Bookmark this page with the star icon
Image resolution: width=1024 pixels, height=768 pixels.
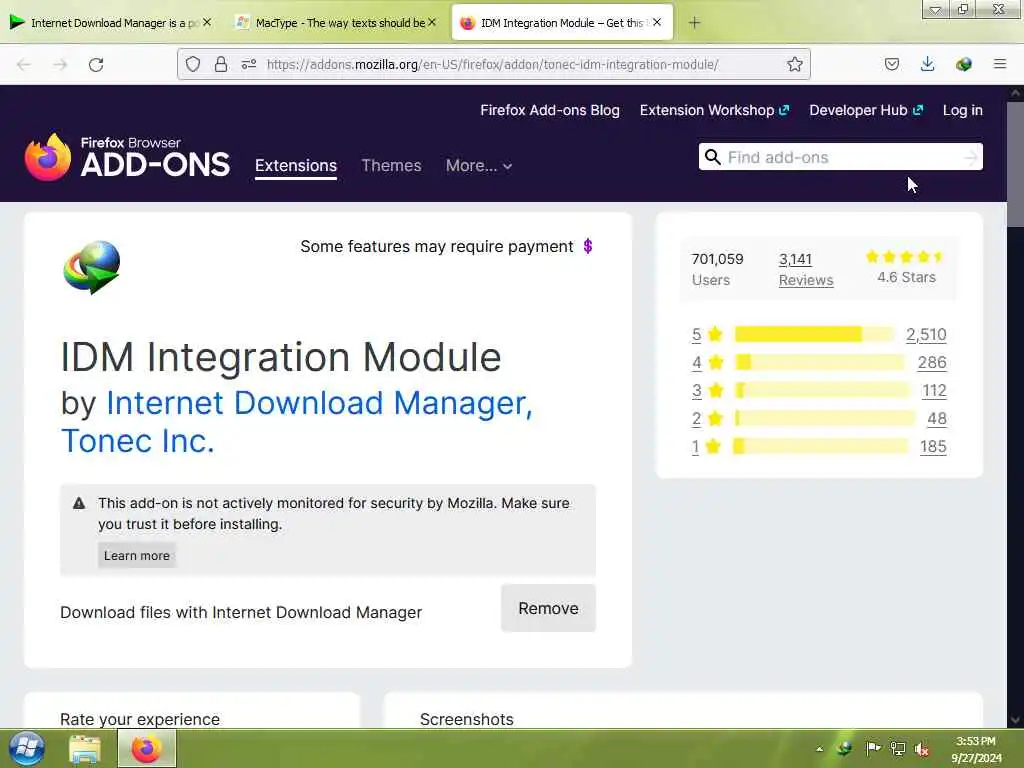[x=794, y=64]
